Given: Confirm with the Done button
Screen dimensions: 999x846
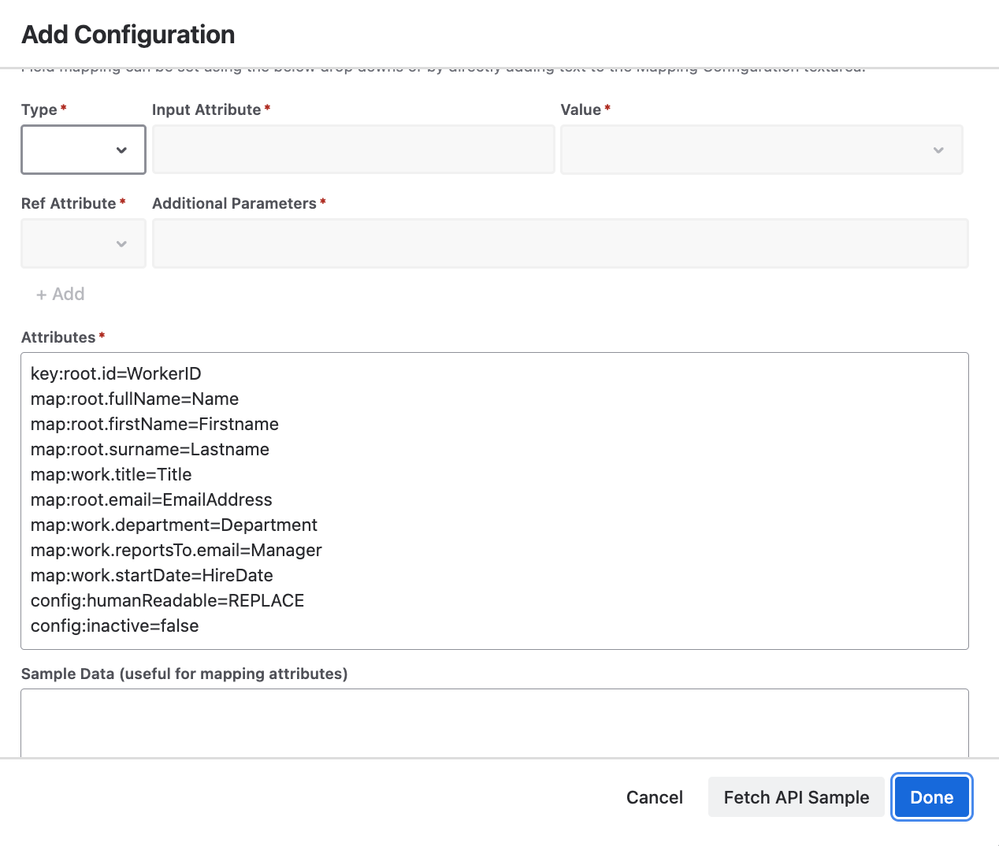Looking at the screenshot, I should (931, 797).
